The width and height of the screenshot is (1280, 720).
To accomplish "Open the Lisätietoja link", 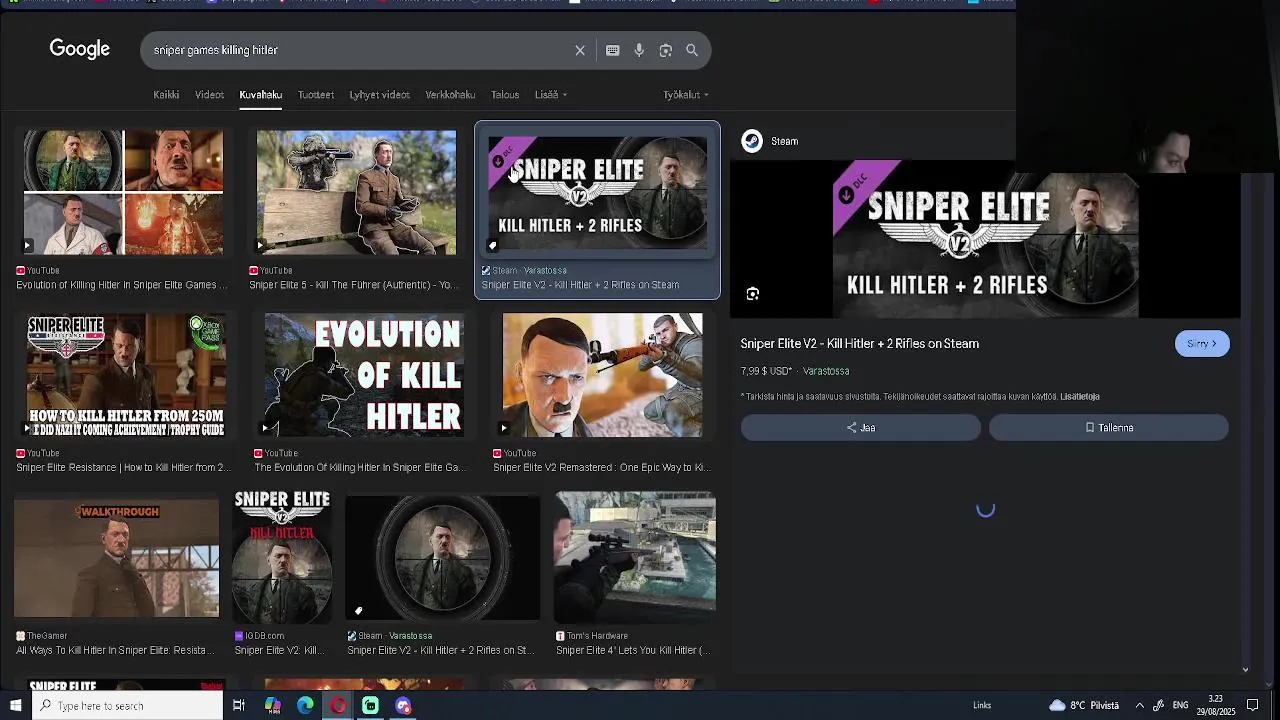I will (1080, 397).
